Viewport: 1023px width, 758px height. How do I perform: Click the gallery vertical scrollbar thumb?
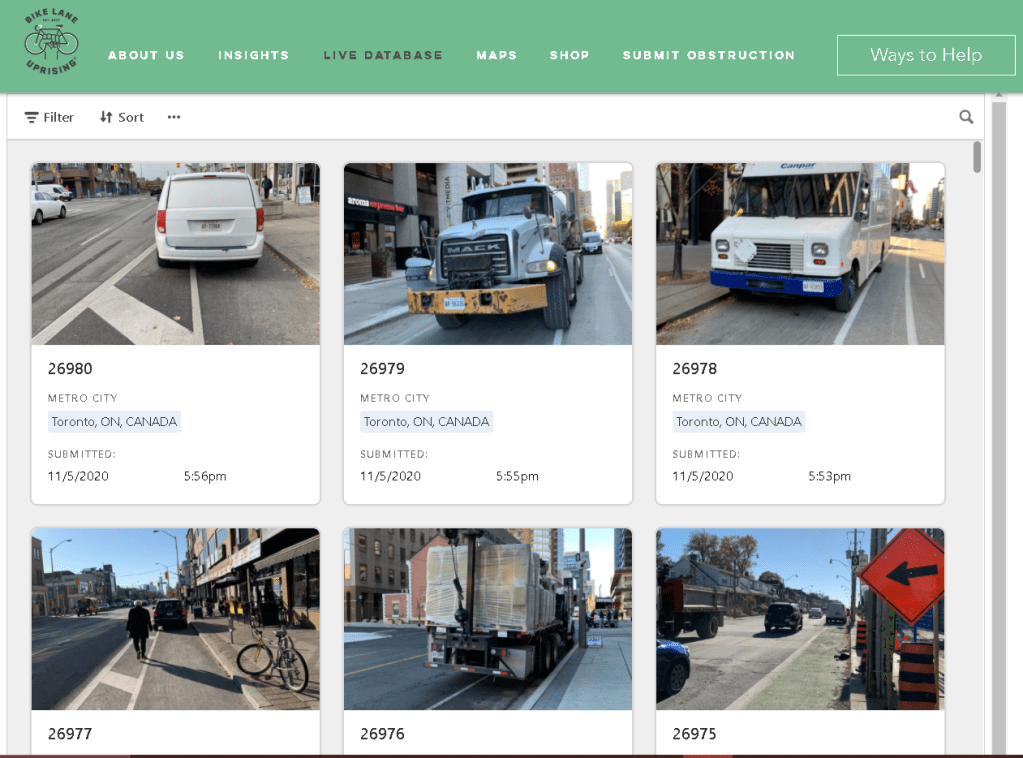(977, 157)
